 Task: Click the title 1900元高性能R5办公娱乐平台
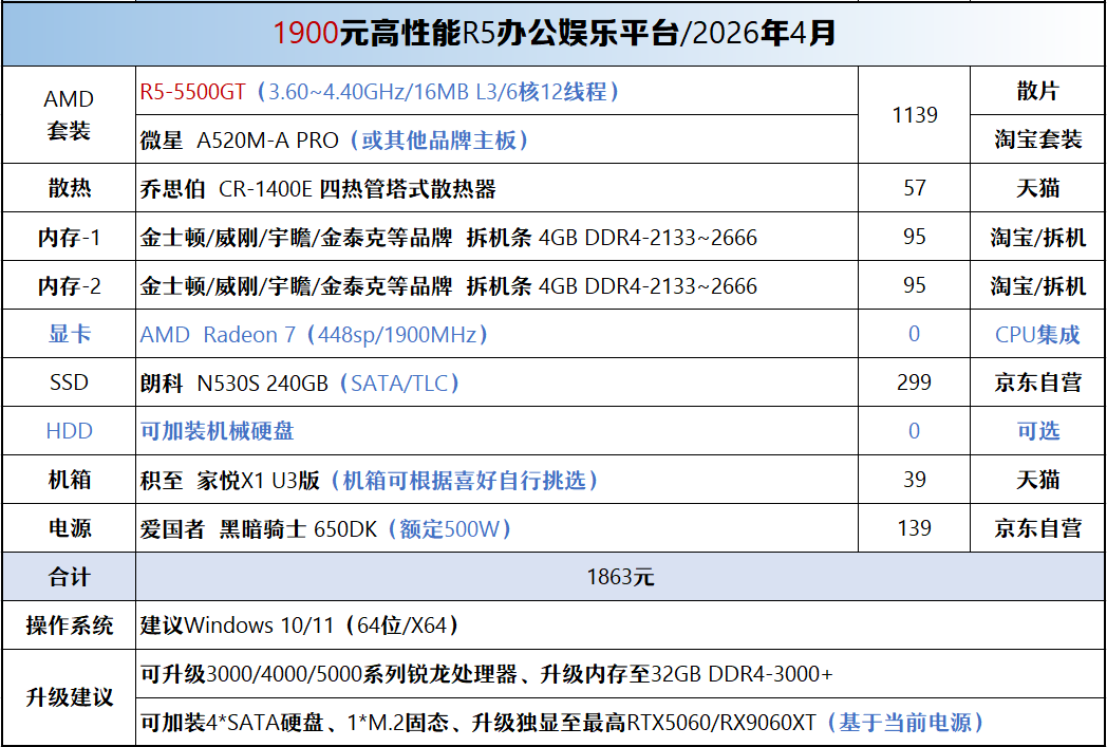pyautogui.click(x=554, y=34)
